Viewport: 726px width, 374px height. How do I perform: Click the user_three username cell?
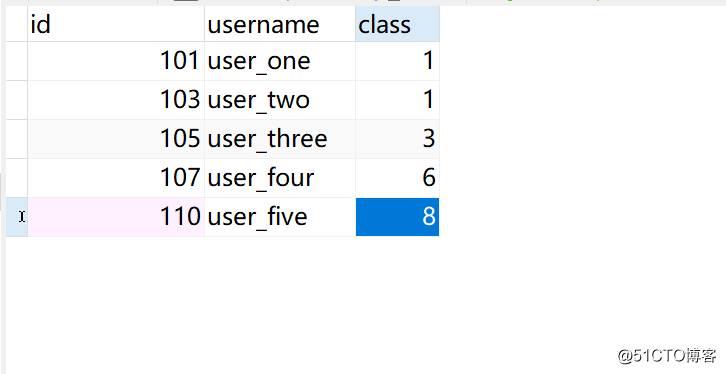click(280, 139)
